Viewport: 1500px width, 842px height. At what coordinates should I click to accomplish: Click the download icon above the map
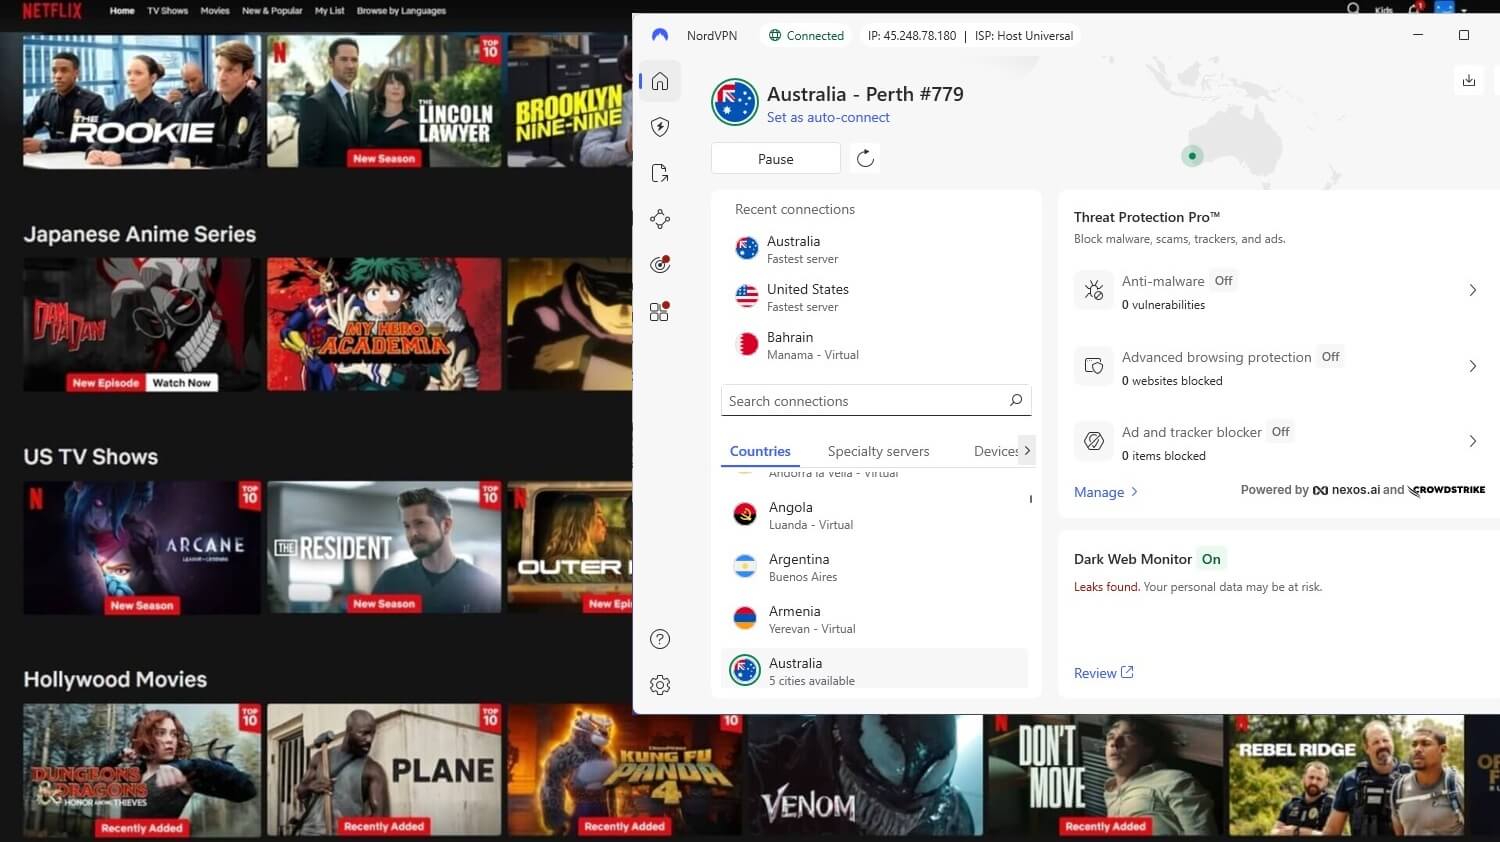coord(1468,80)
